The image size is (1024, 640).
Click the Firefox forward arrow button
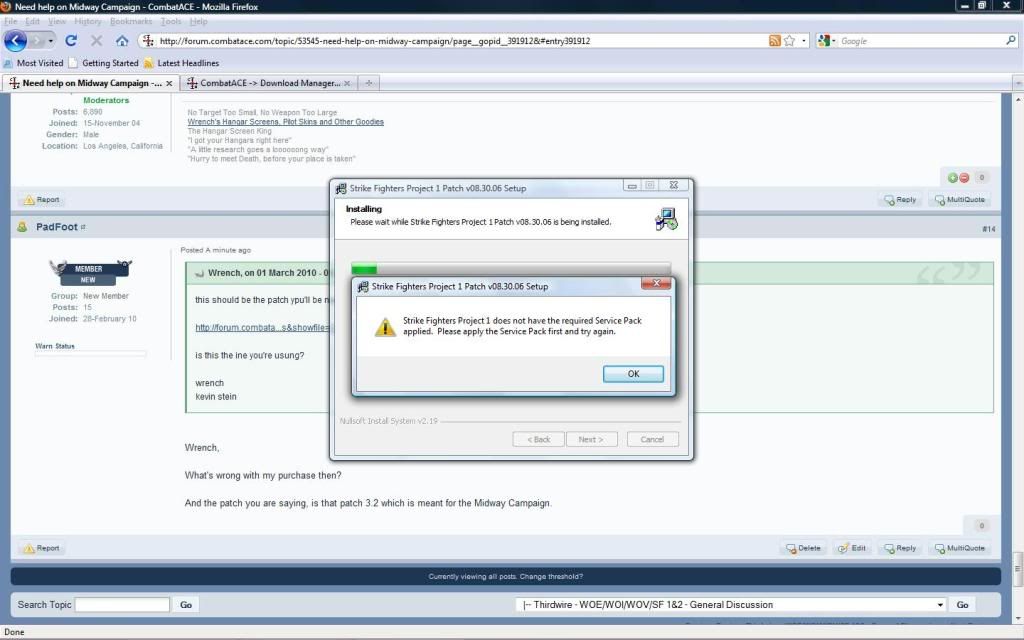click(37, 40)
